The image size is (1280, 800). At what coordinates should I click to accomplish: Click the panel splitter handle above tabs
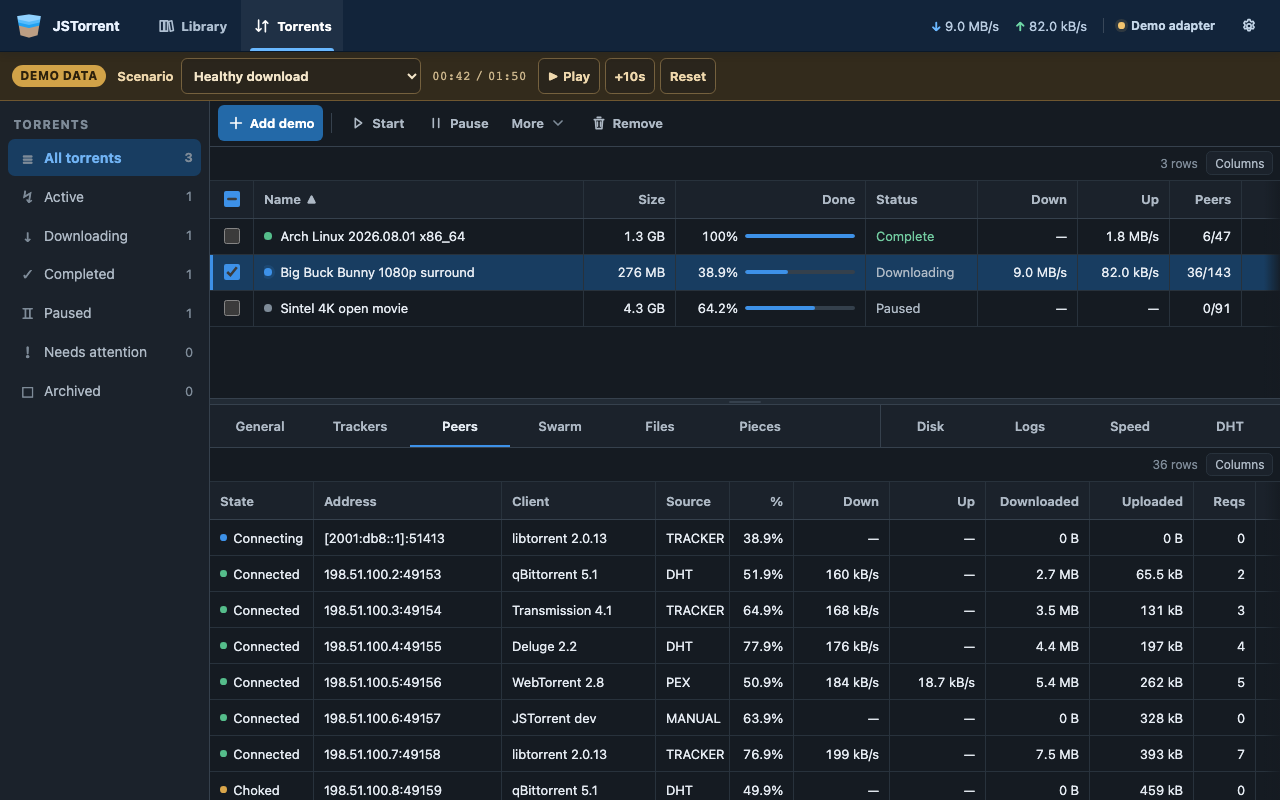coord(745,402)
